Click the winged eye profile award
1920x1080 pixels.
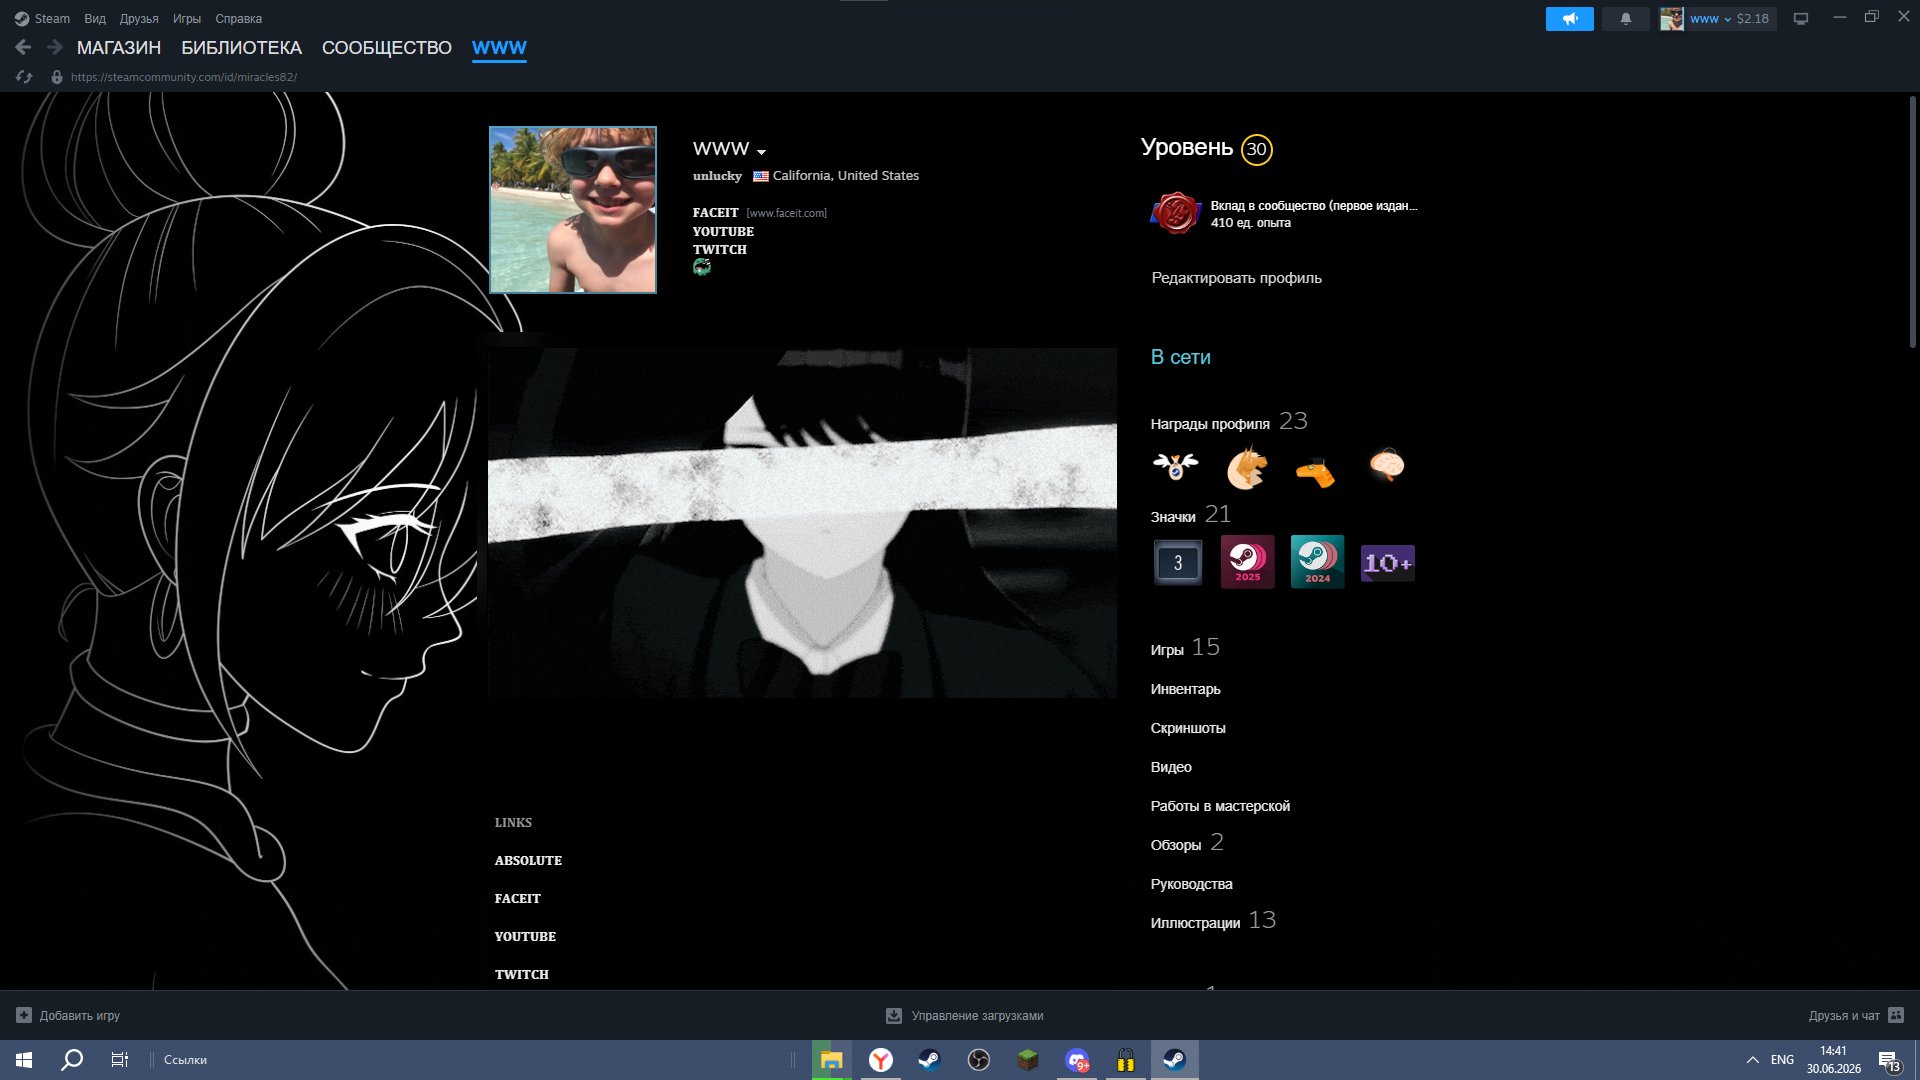1176,466
